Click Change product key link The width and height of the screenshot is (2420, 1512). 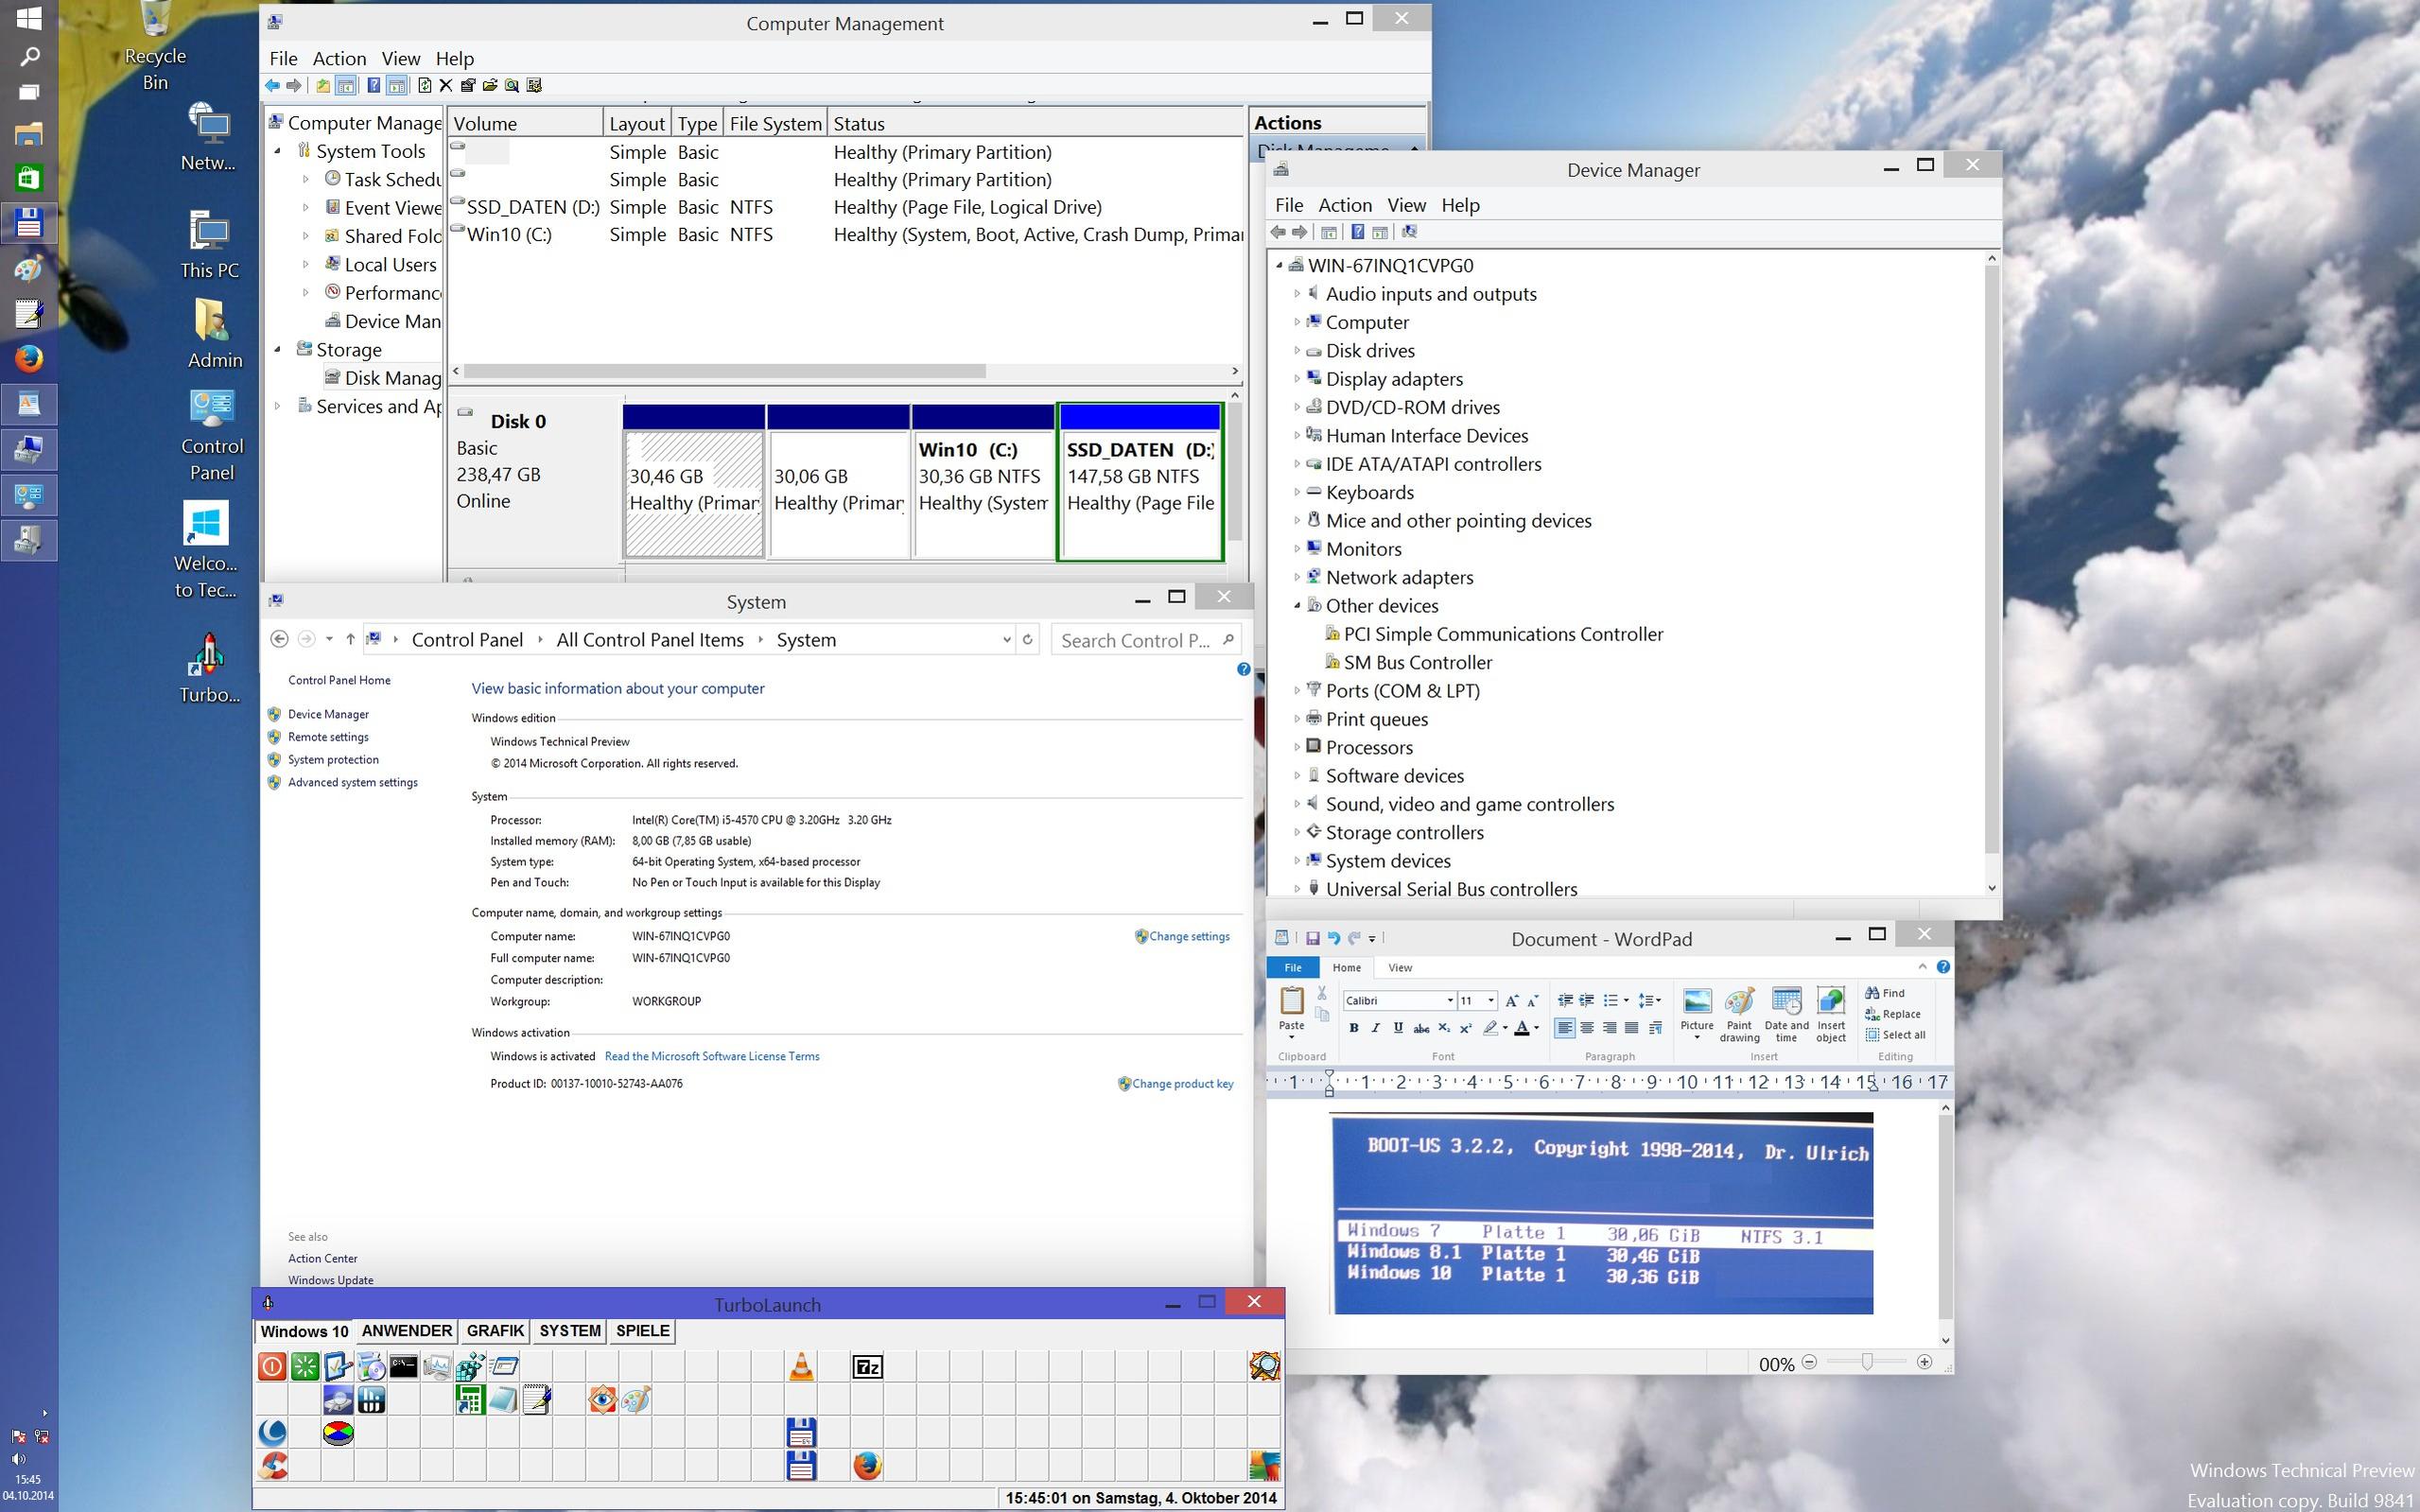coord(1182,1083)
